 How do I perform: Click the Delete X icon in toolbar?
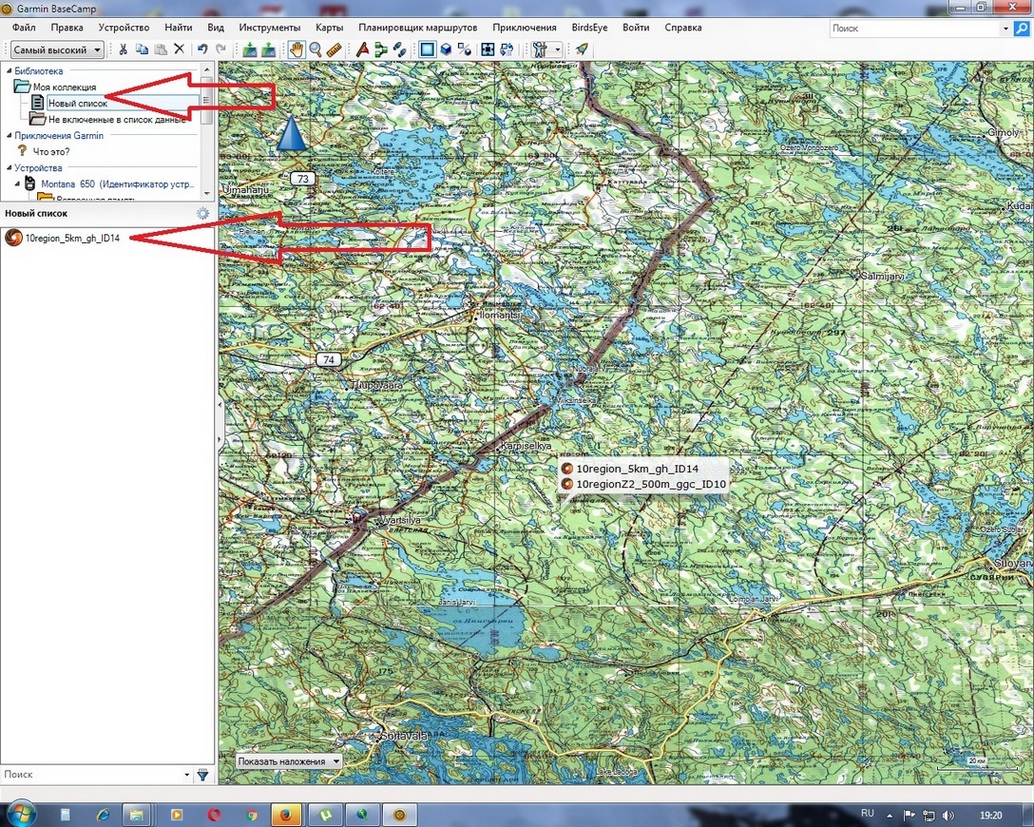[179, 49]
